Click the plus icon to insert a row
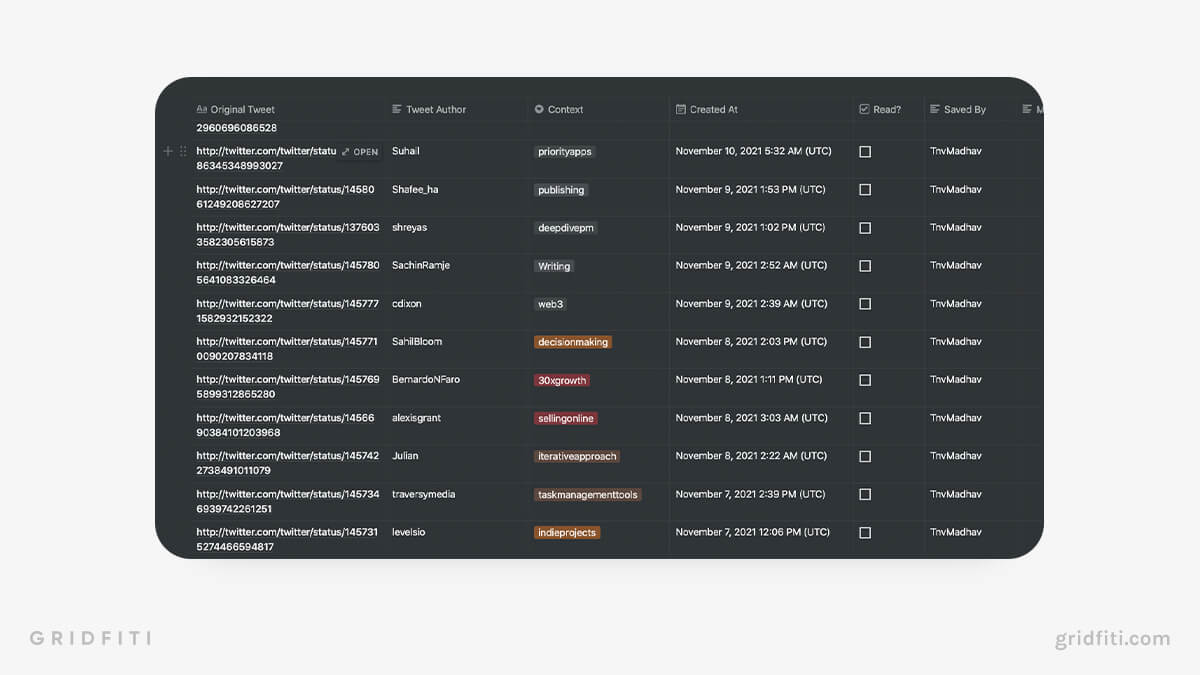1200x675 pixels. click(167, 151)
